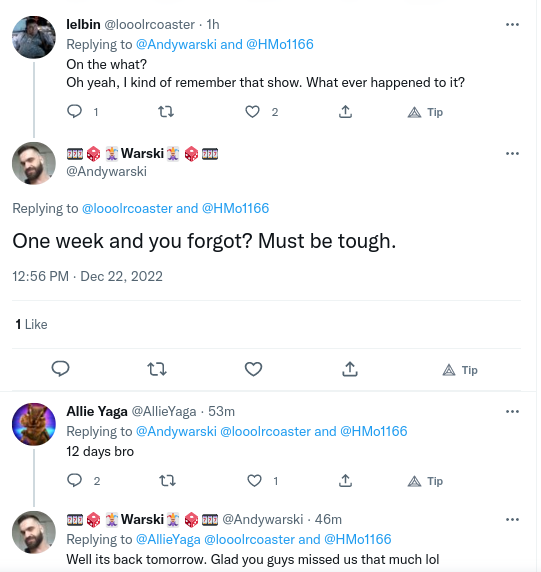Screen dimensions: 541x572
Task: Share lelbin's tweet
Action: click(x=345, y=112)
